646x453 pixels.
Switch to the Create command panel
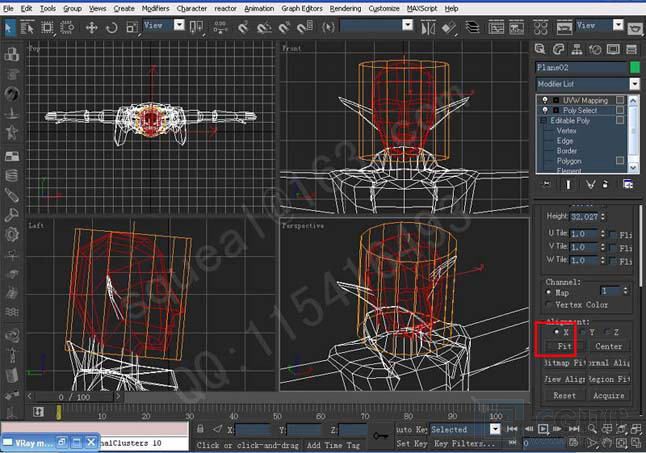(540, 49)
